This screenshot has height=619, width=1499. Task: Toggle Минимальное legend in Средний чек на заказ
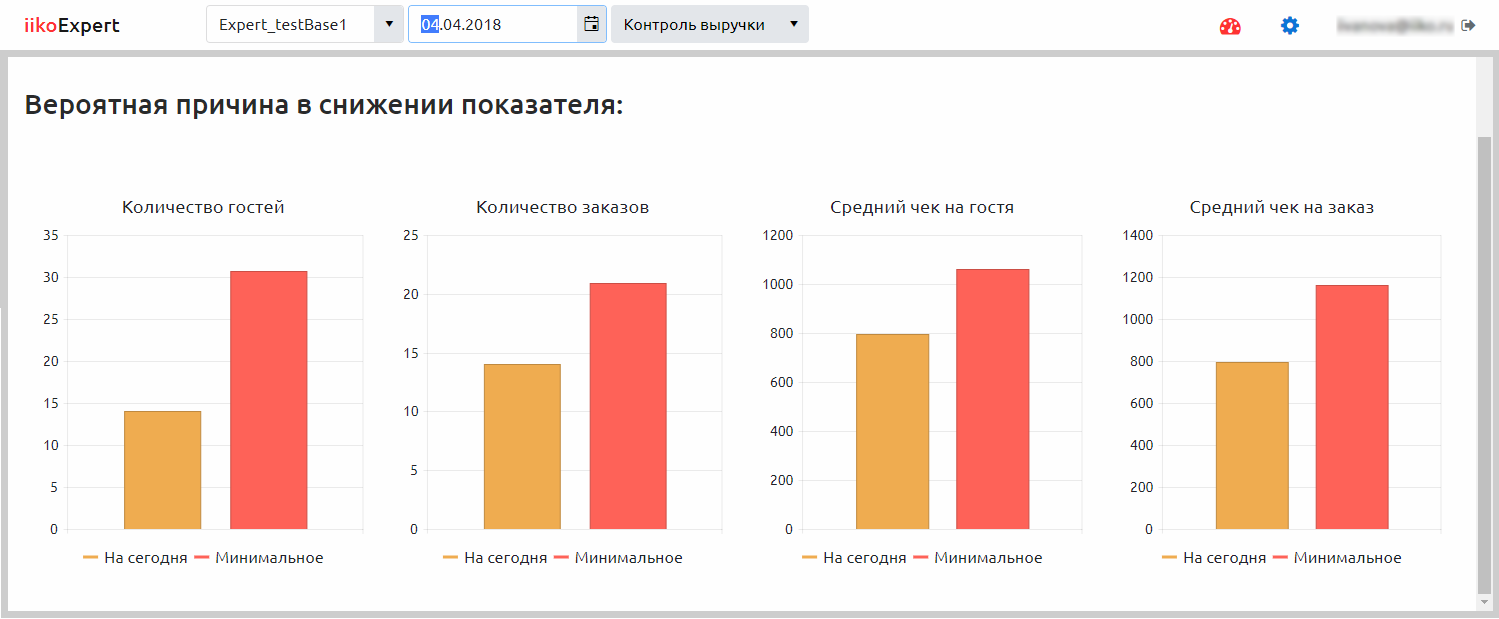click(x=1337, y=558)
